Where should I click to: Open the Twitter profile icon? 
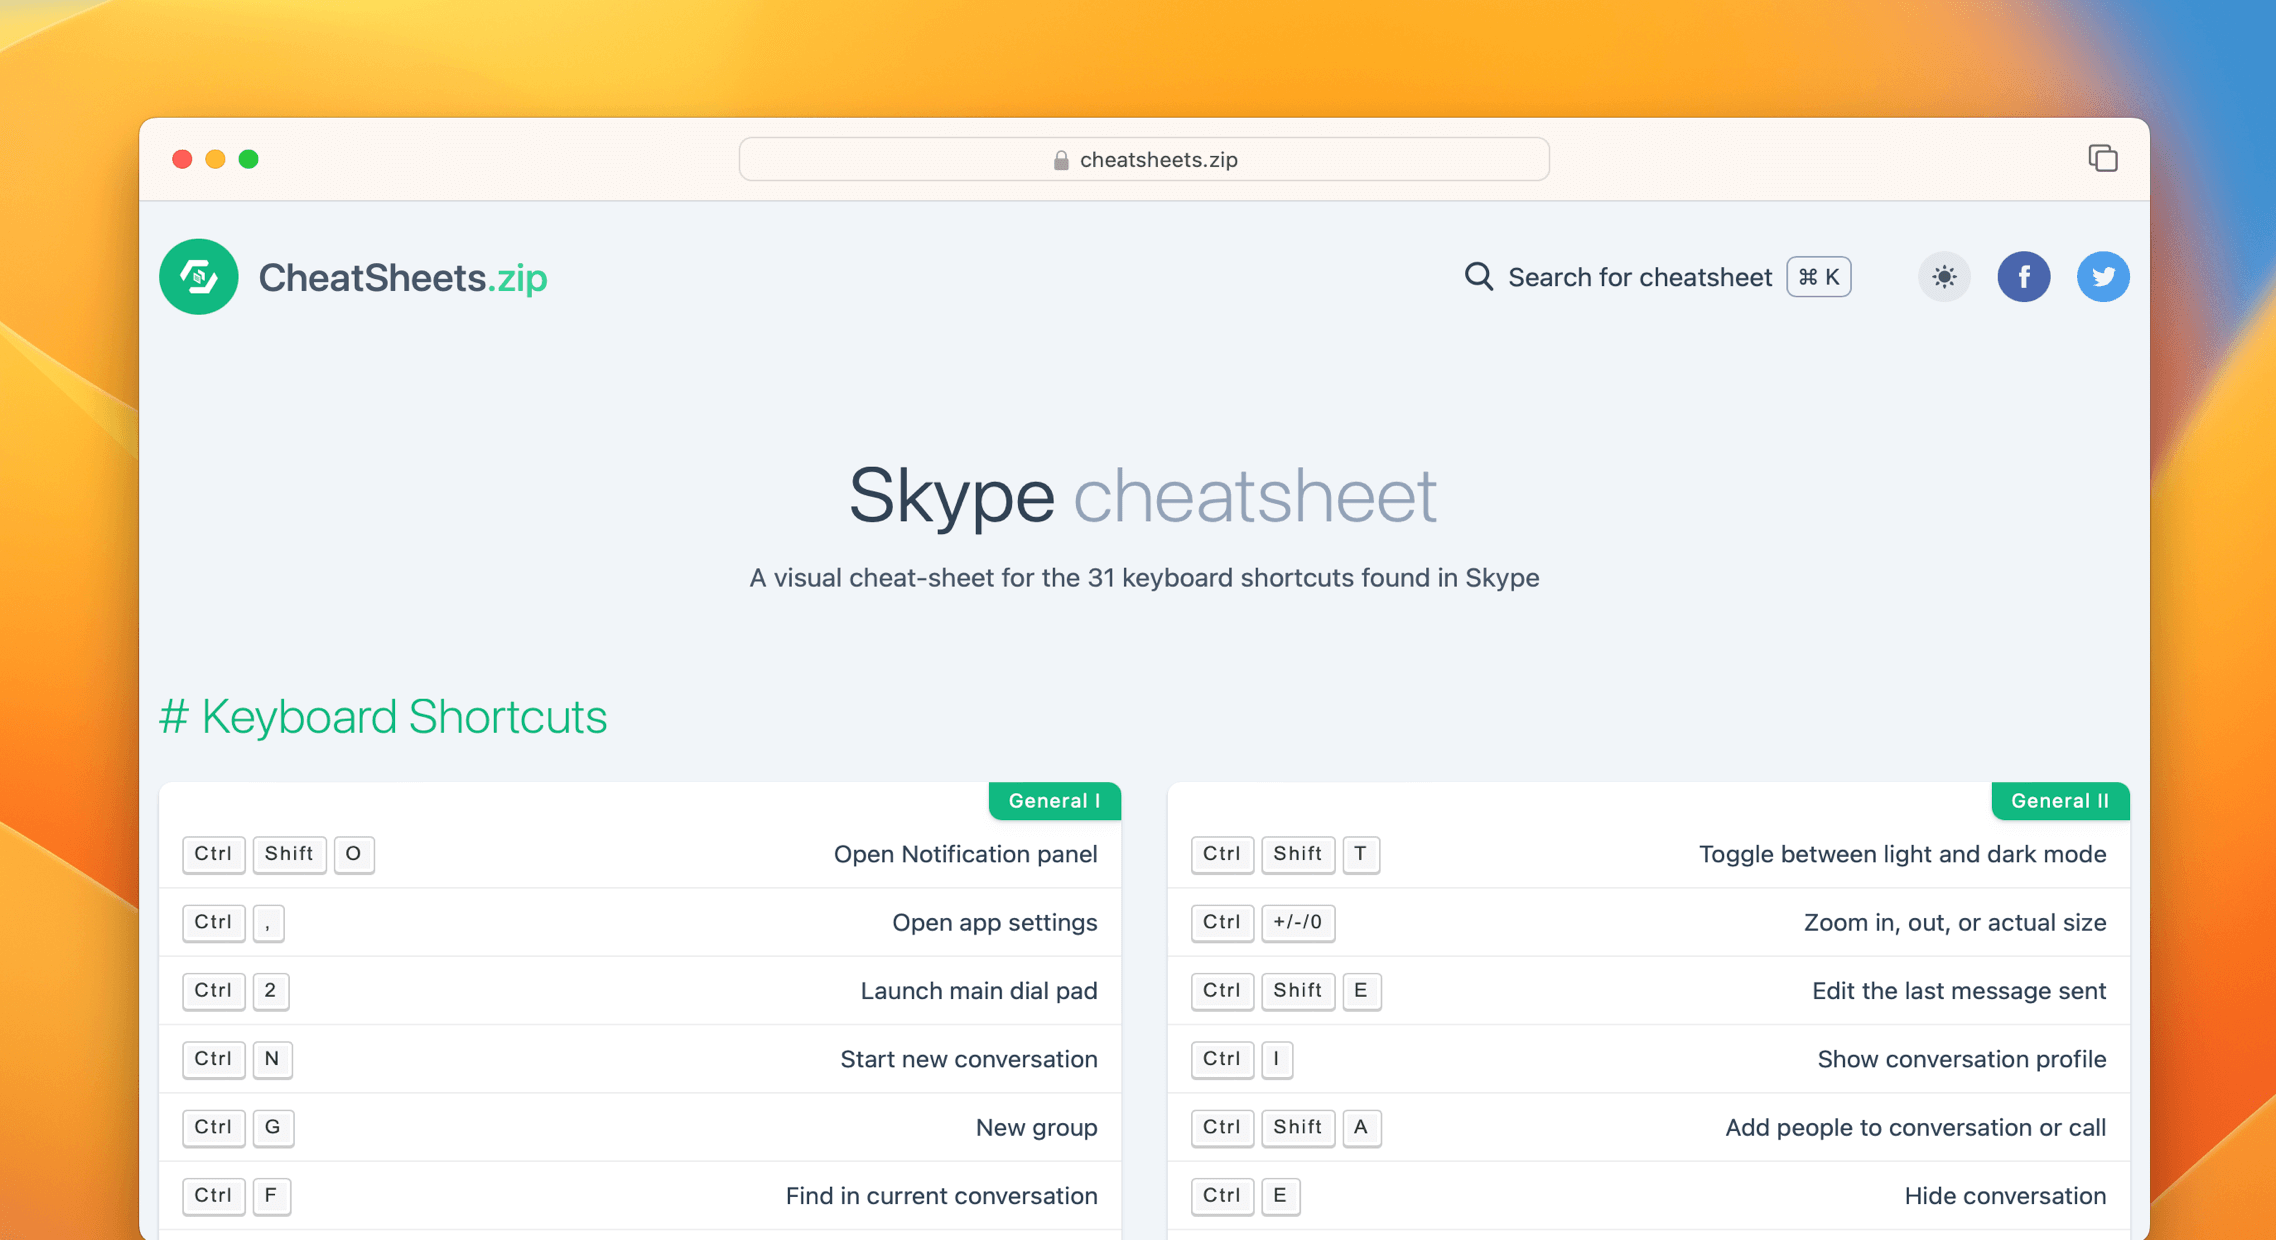(2103, 277)
